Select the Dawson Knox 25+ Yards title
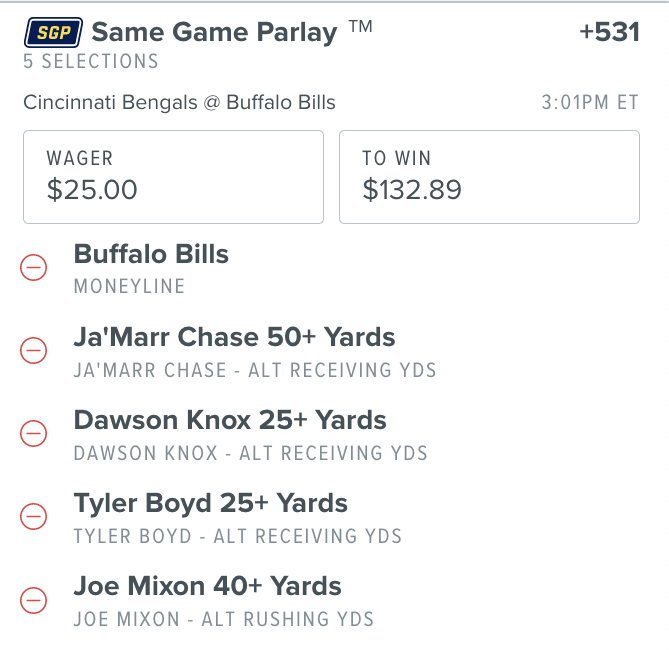Viewport: 669px width, 650px height. point(230,420)
